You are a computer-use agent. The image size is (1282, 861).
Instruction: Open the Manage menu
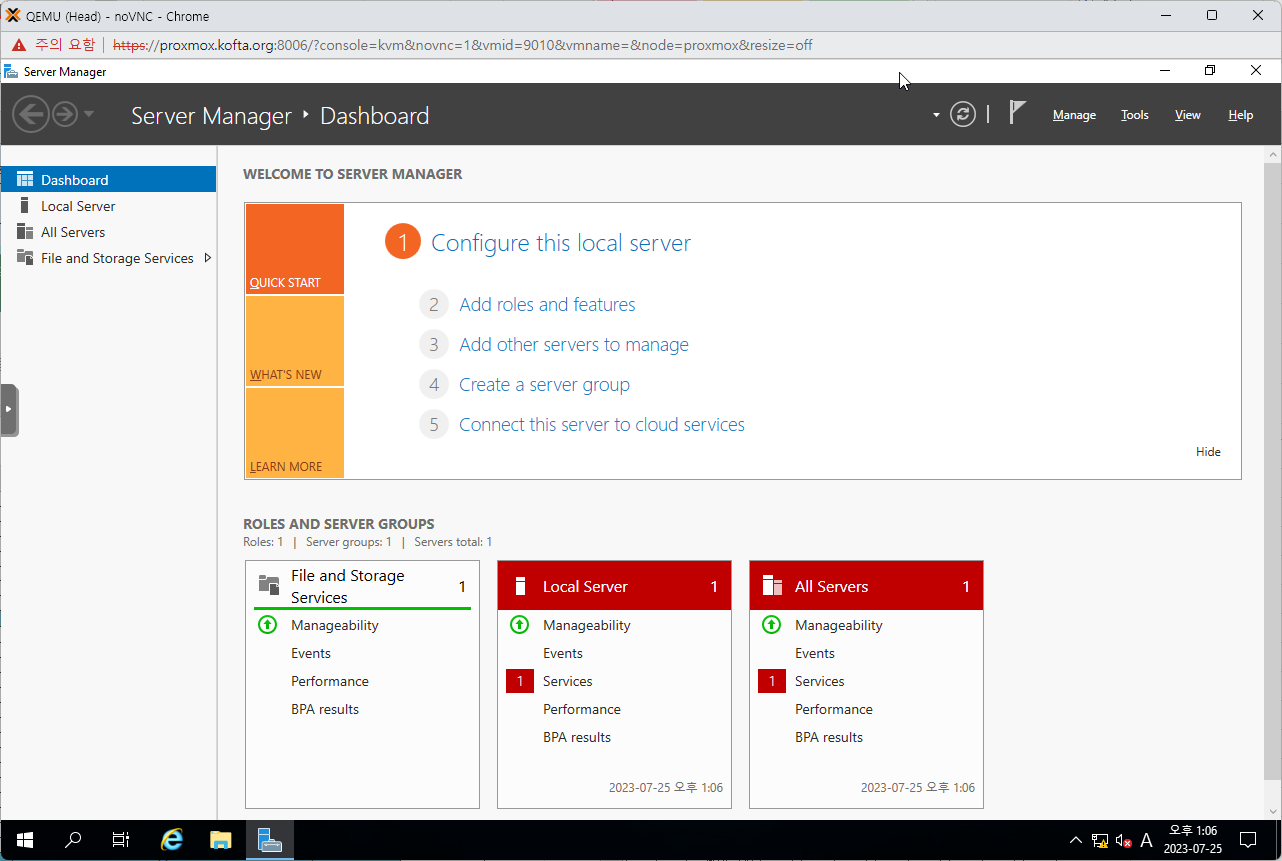(1074, 115)
